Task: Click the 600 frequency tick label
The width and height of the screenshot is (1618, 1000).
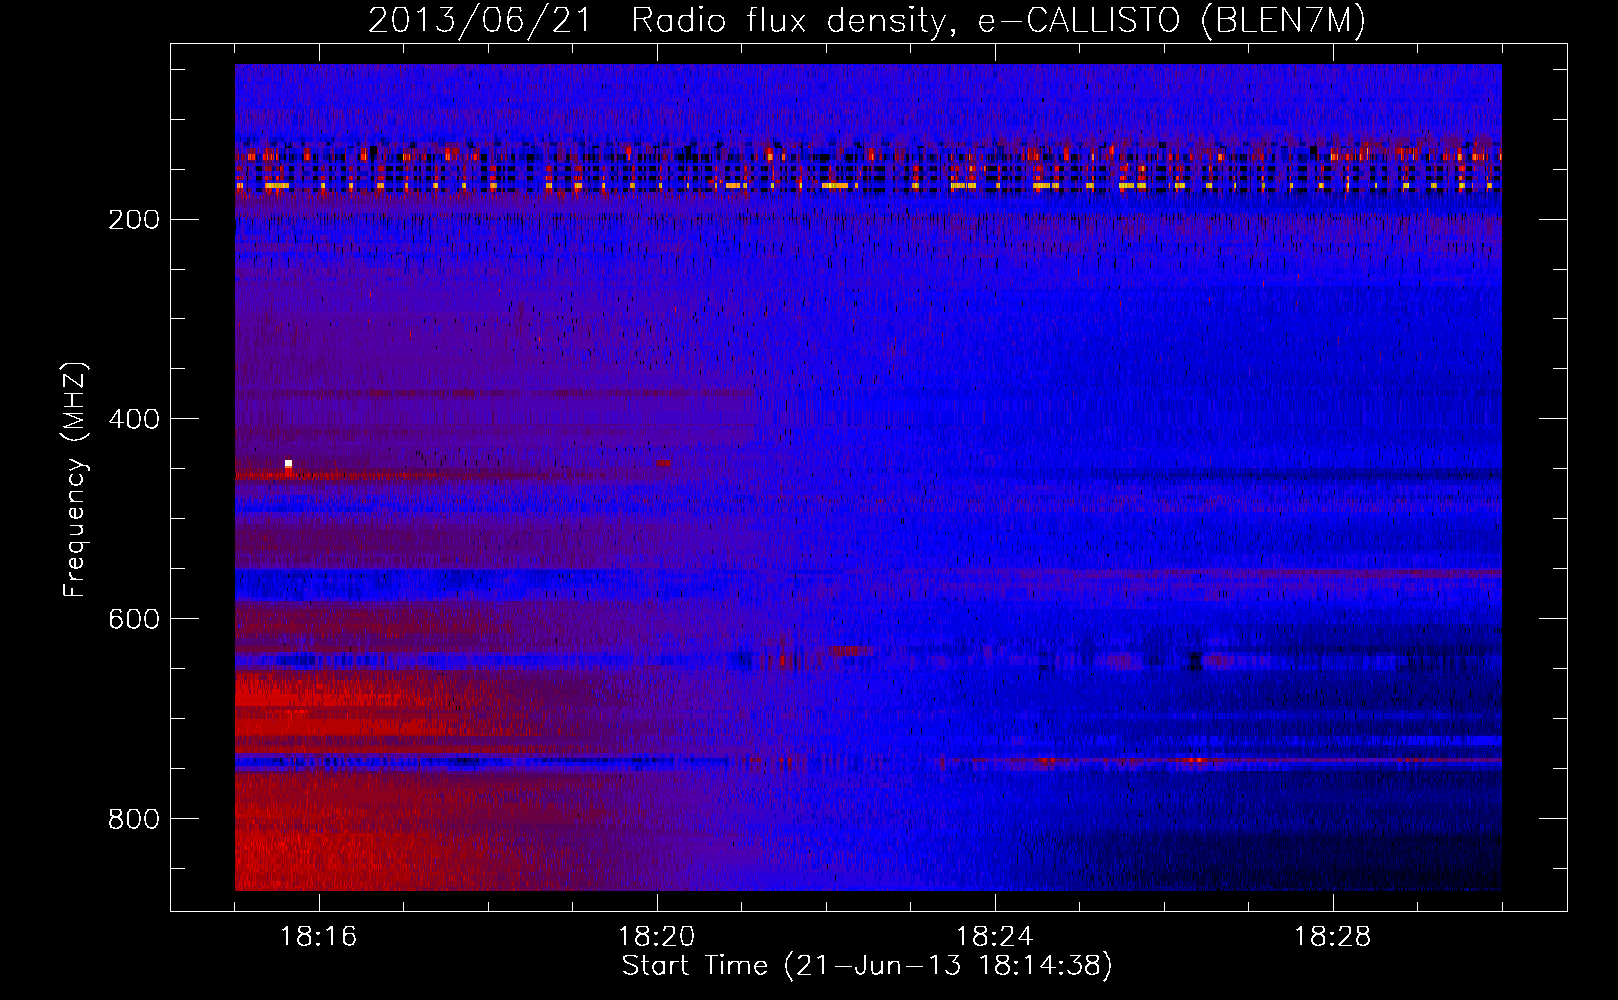Action: [x=134, y=619]
